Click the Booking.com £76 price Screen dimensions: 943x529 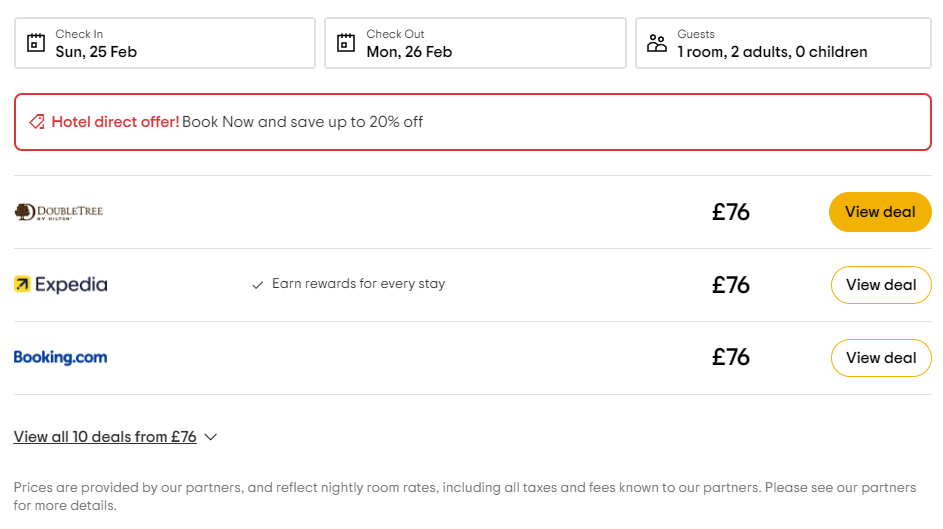point(731,358)
